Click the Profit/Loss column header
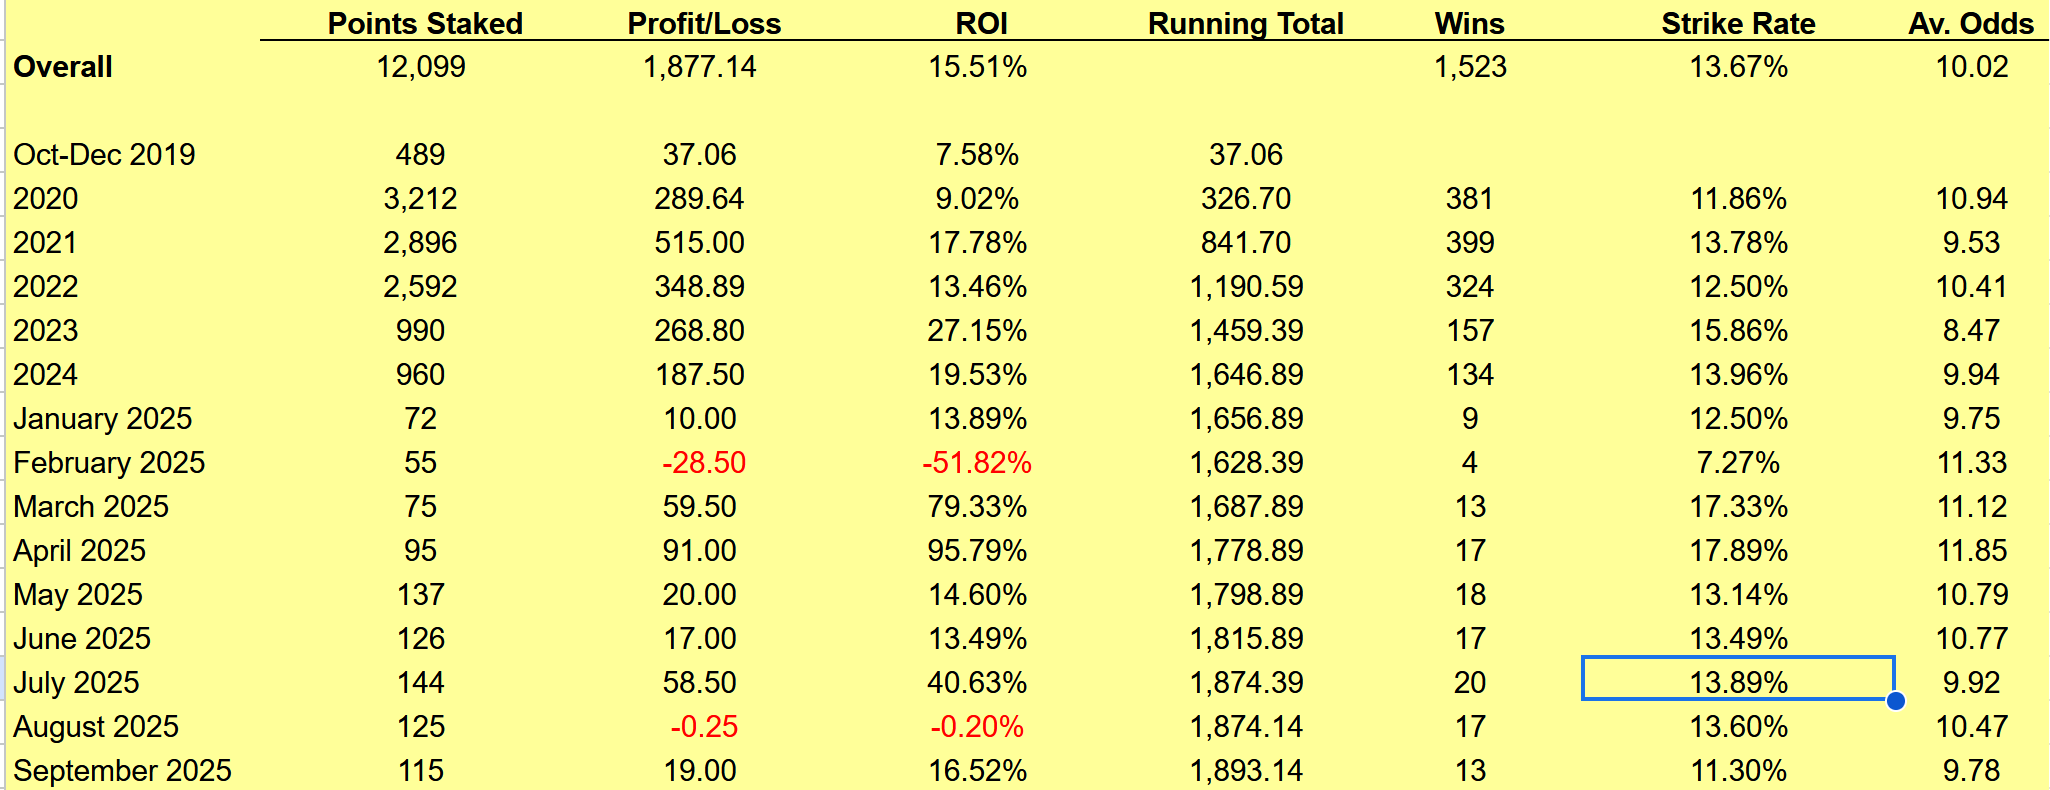The image size is (2050, 790). (x=704, y=23)
